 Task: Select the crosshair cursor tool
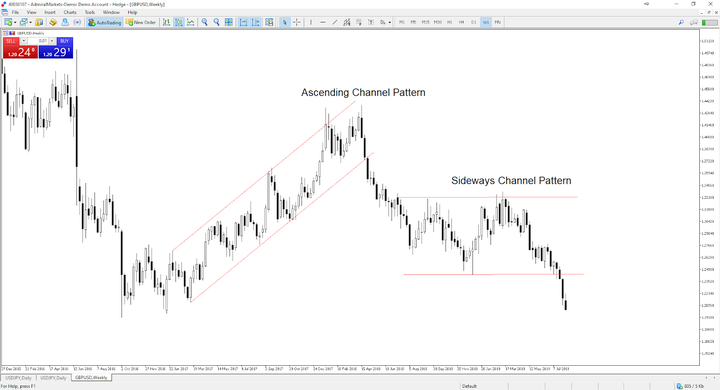(297, 22)
